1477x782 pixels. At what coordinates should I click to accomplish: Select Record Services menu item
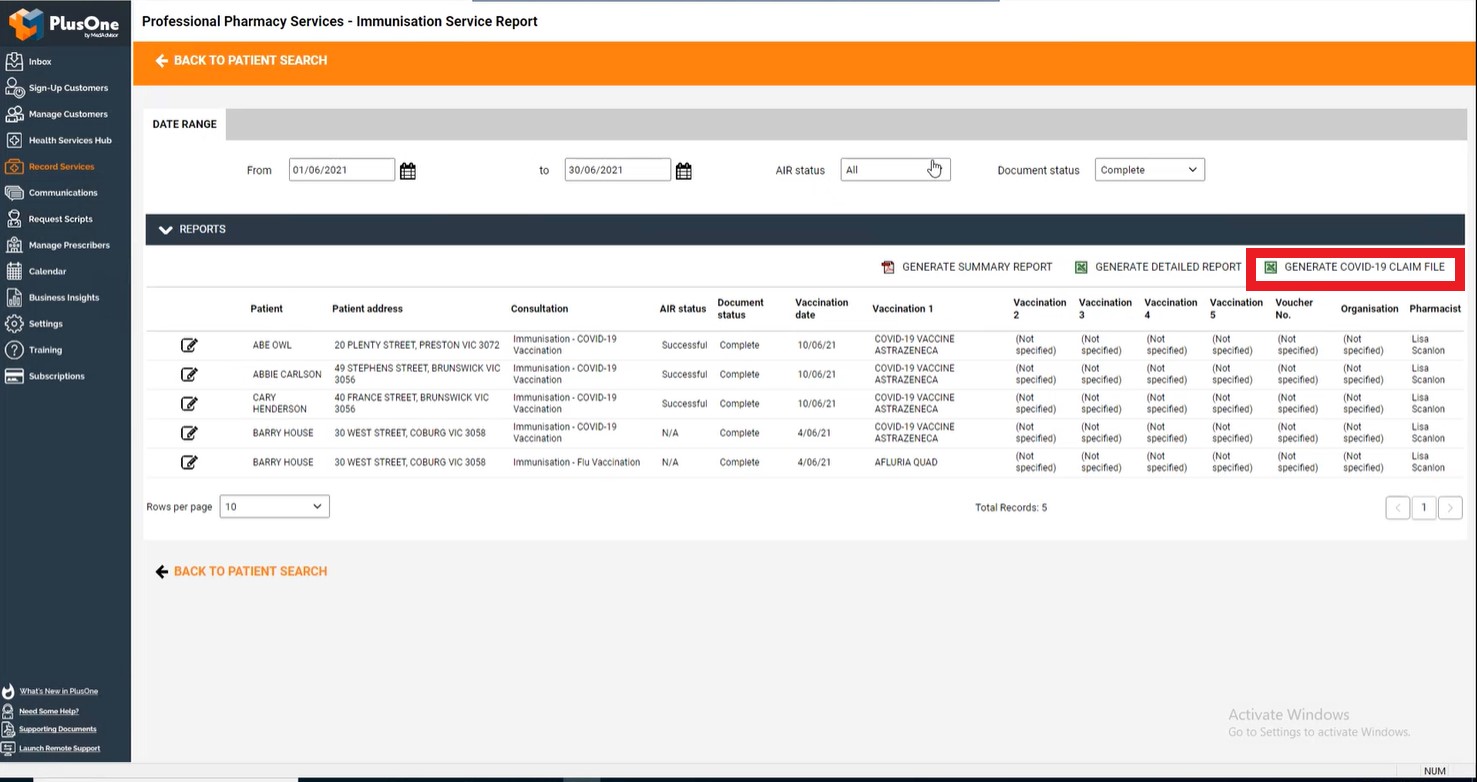(x=61, y=167)
